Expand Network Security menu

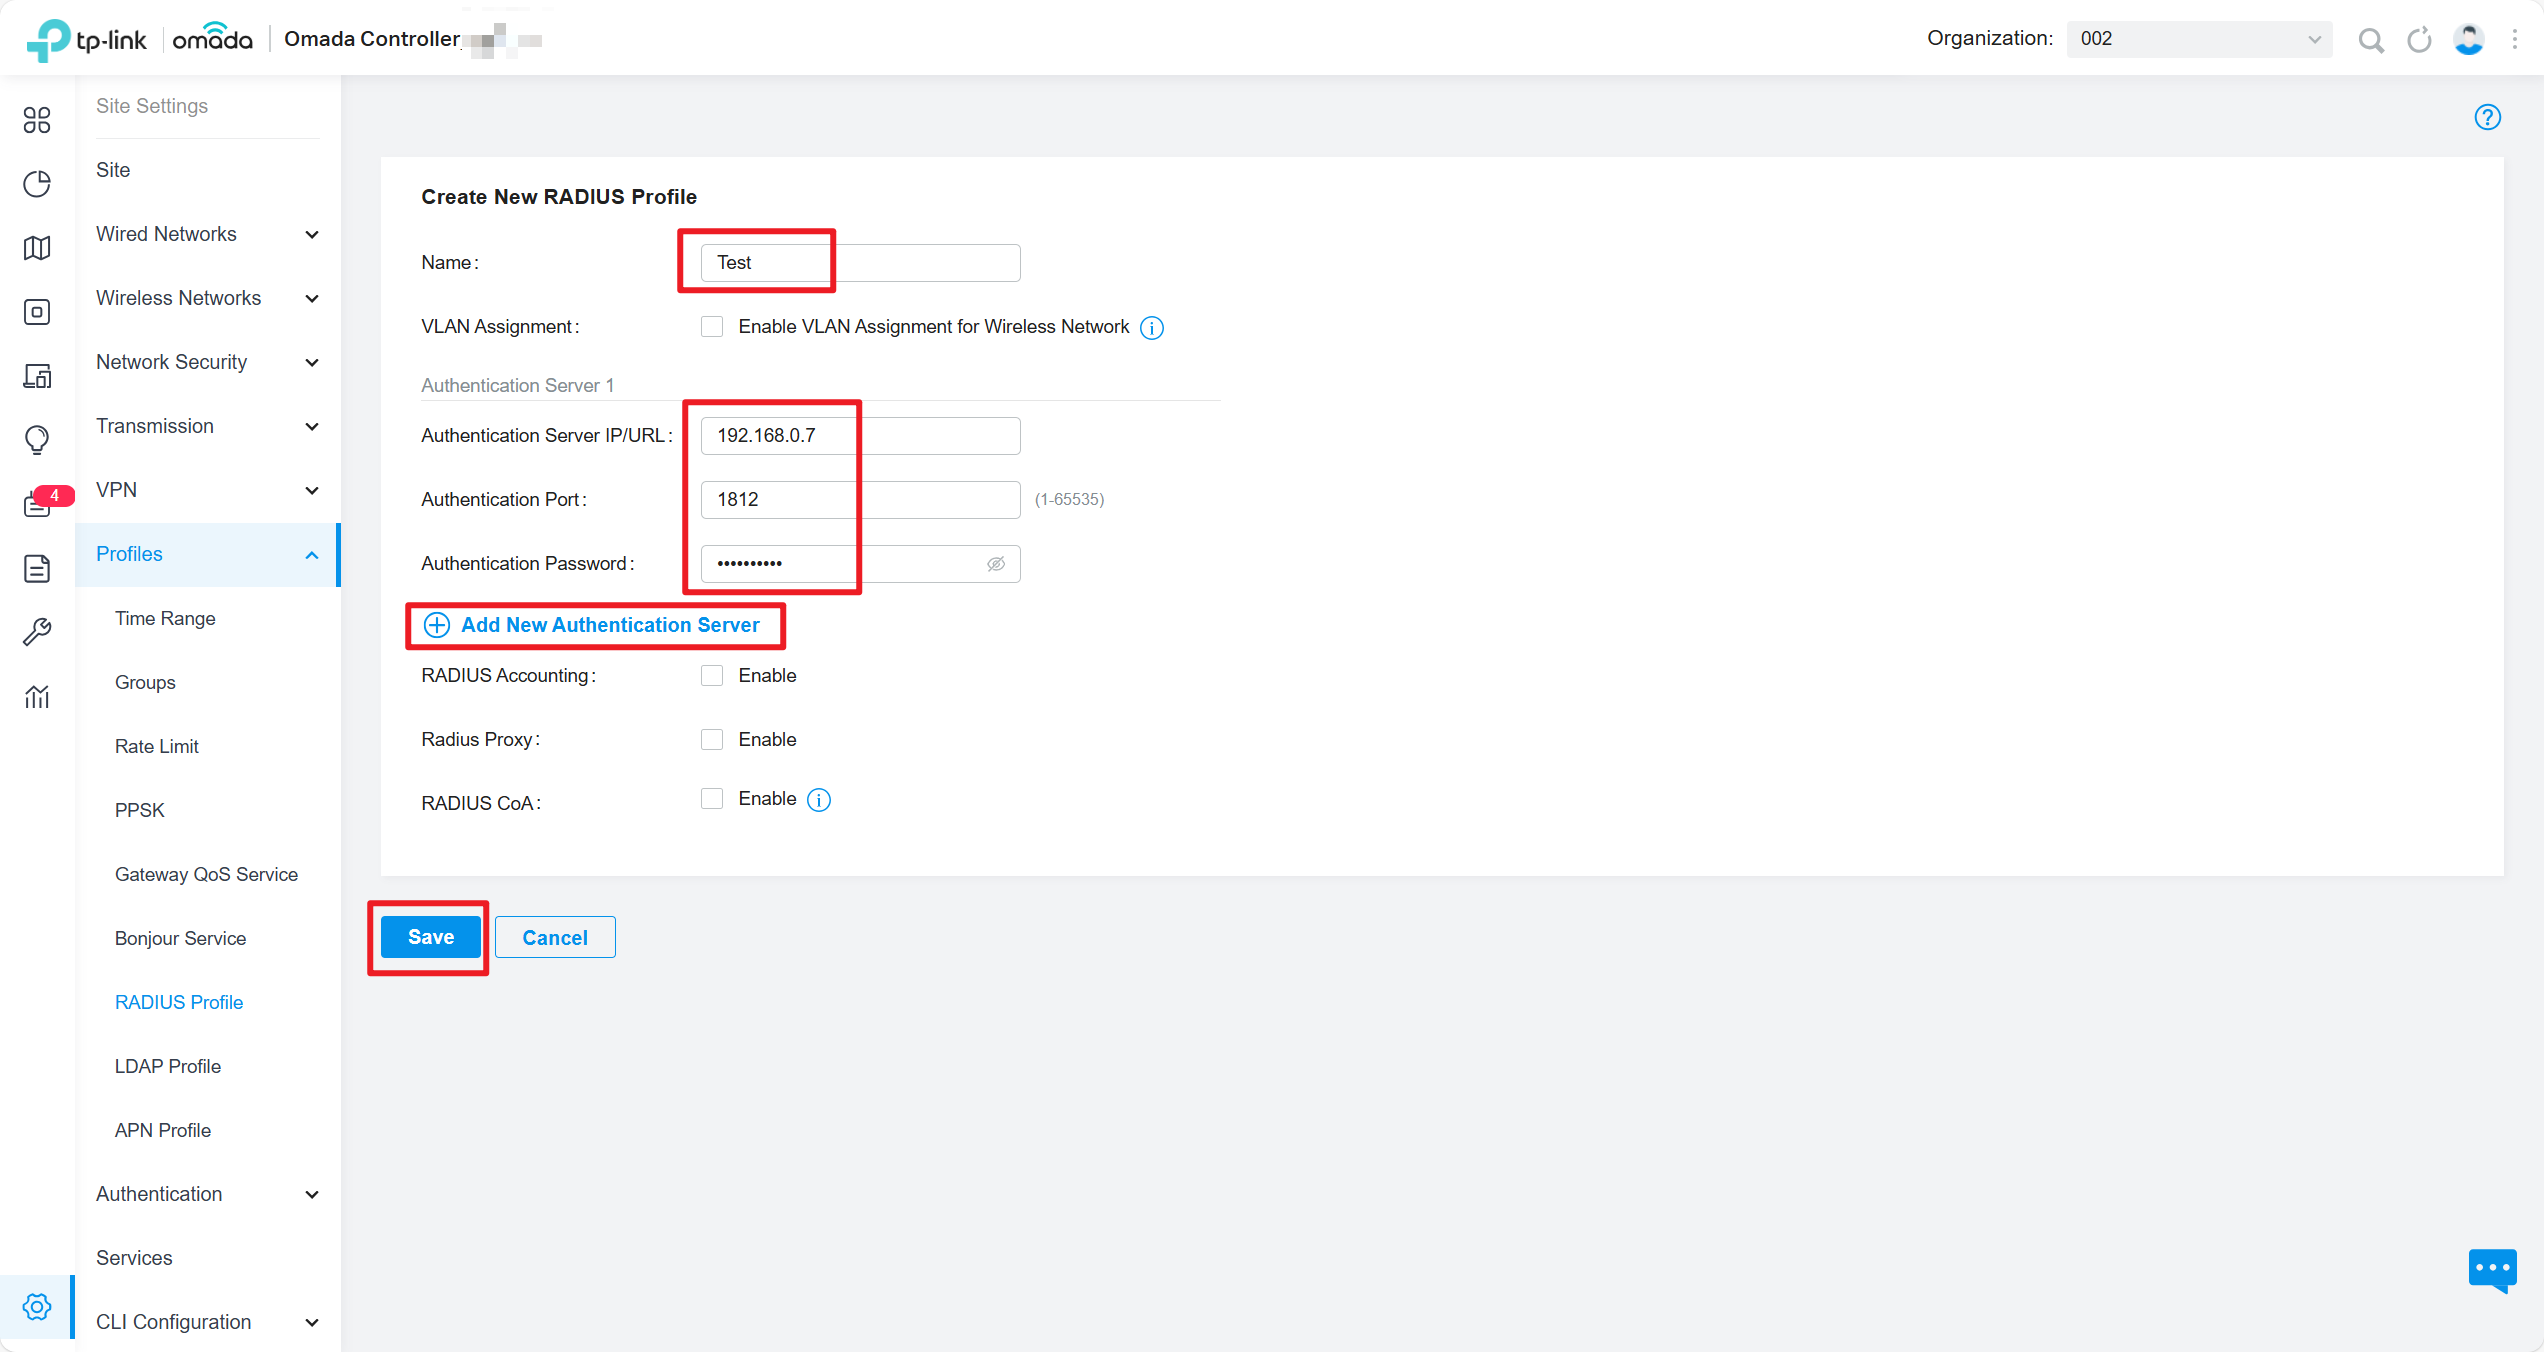pos(208,362)
